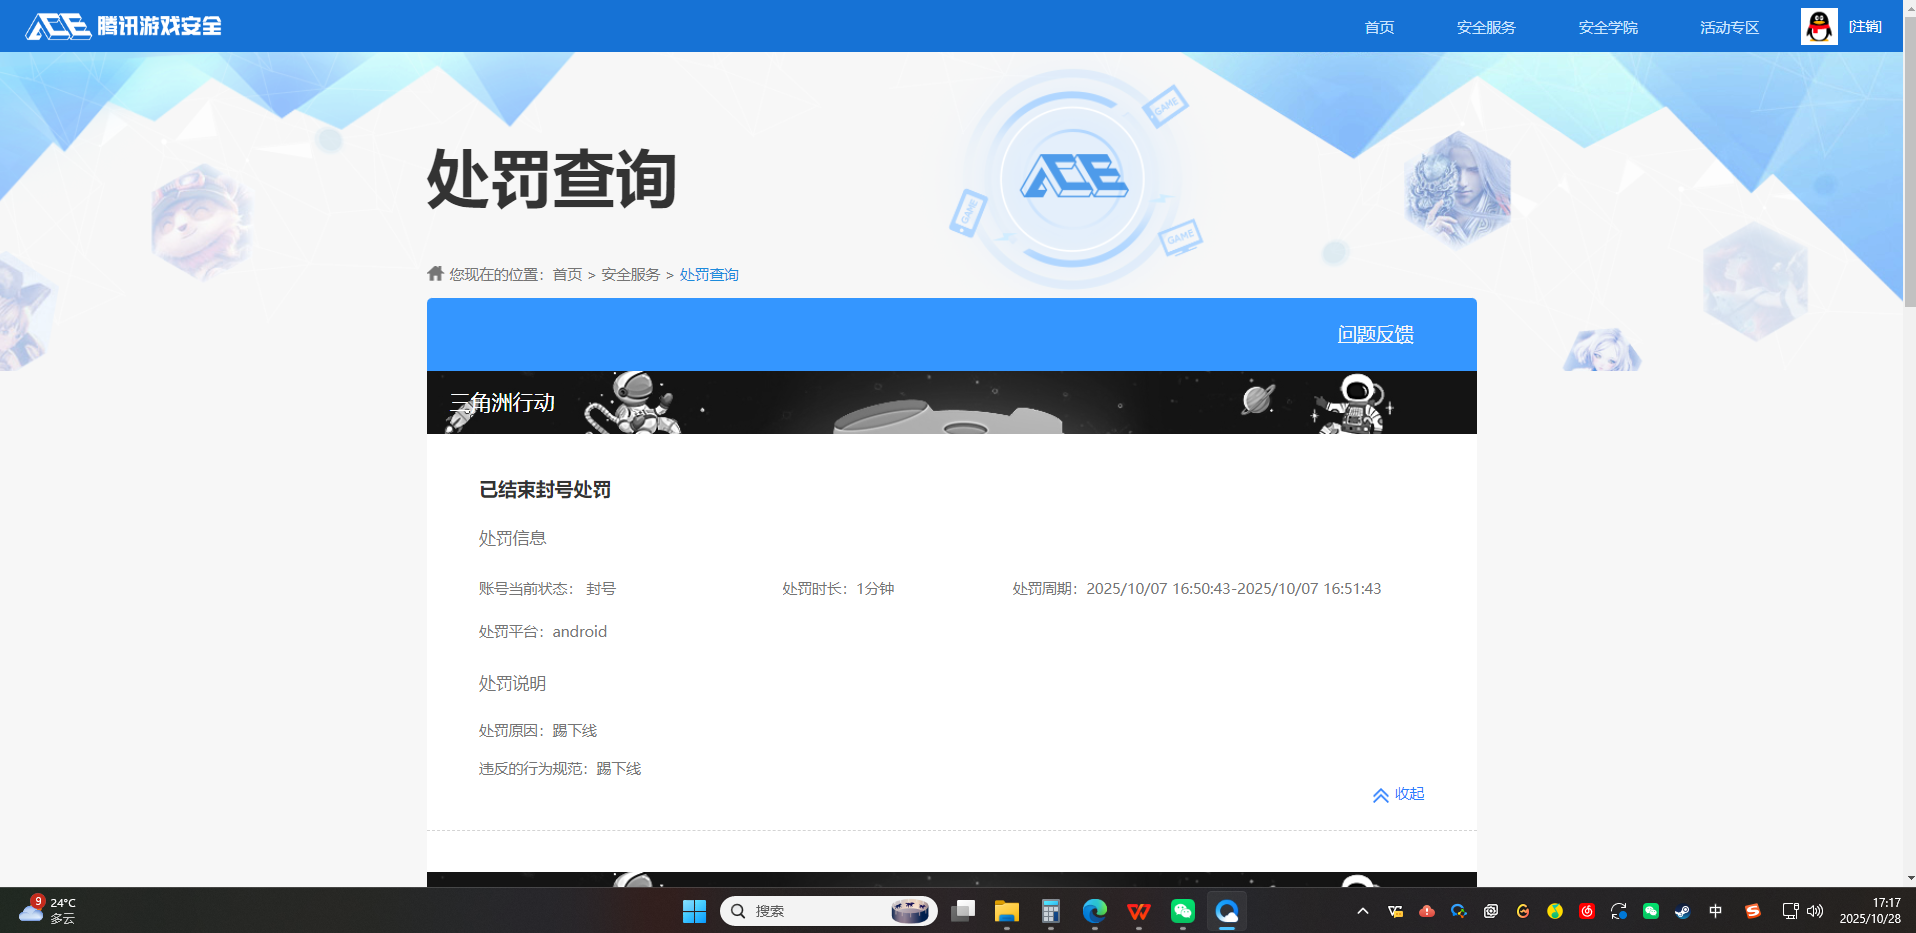Open the 问题反馈 feedback link
The image size is (1916, 933).
coord(1376,335)
